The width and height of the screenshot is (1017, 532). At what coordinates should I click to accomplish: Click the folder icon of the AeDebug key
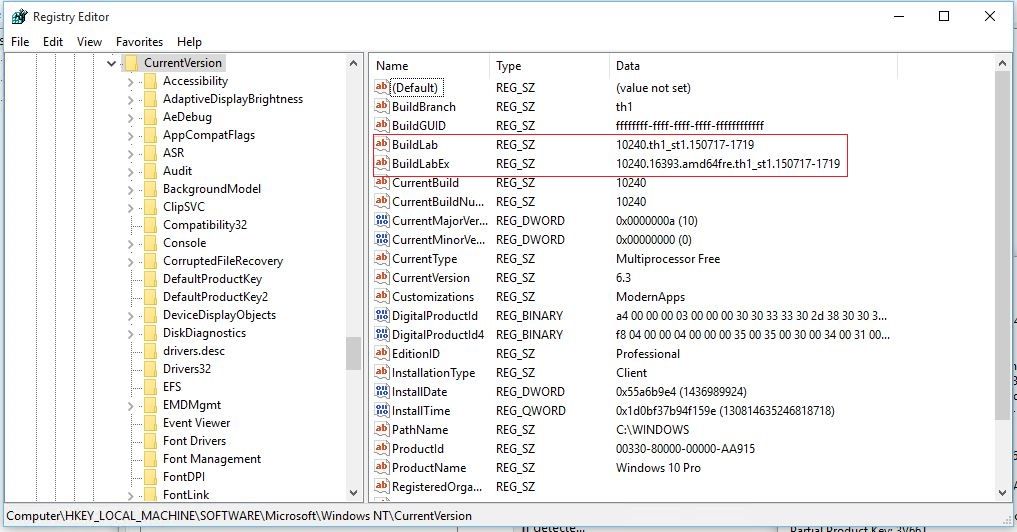click(x=150, y=117)
